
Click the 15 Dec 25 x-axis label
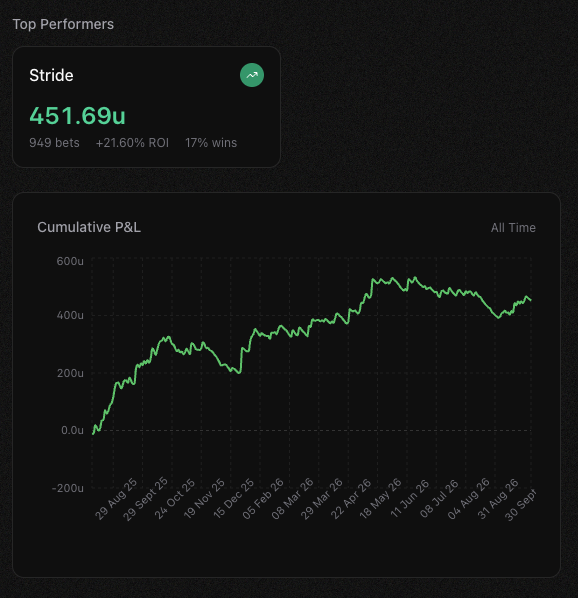233,499
